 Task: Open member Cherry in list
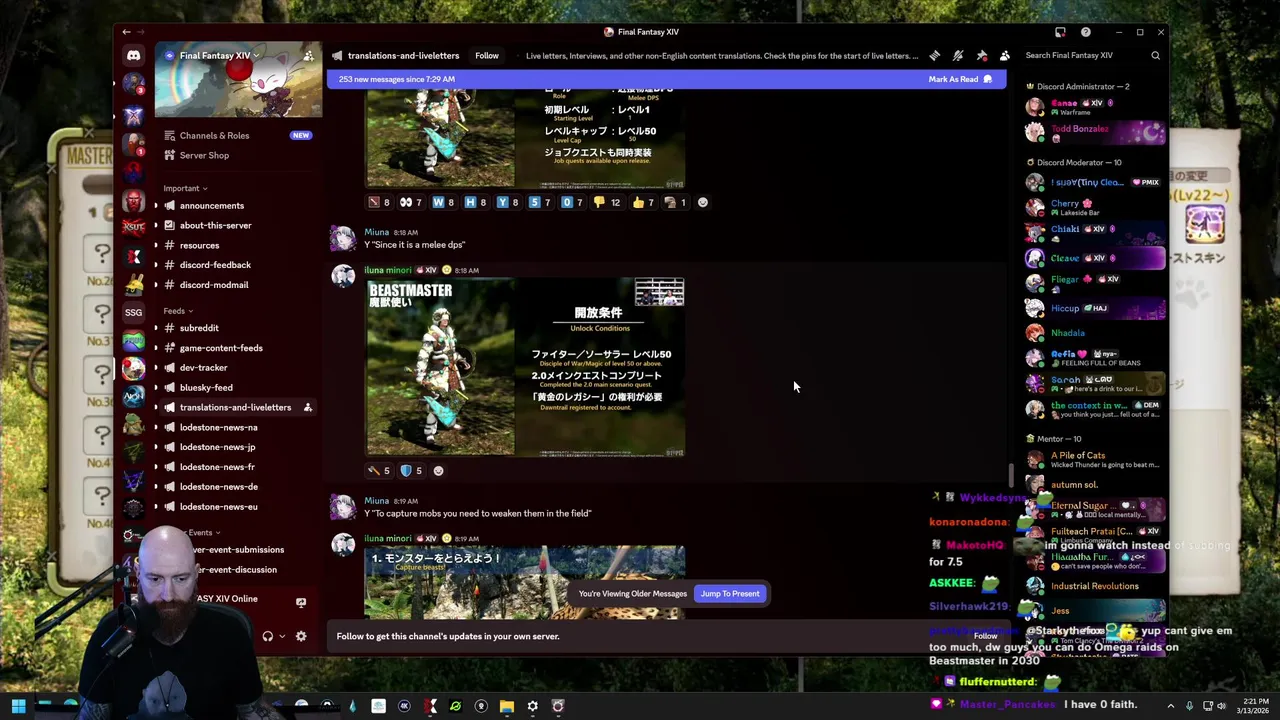(x=1095, y=207)
